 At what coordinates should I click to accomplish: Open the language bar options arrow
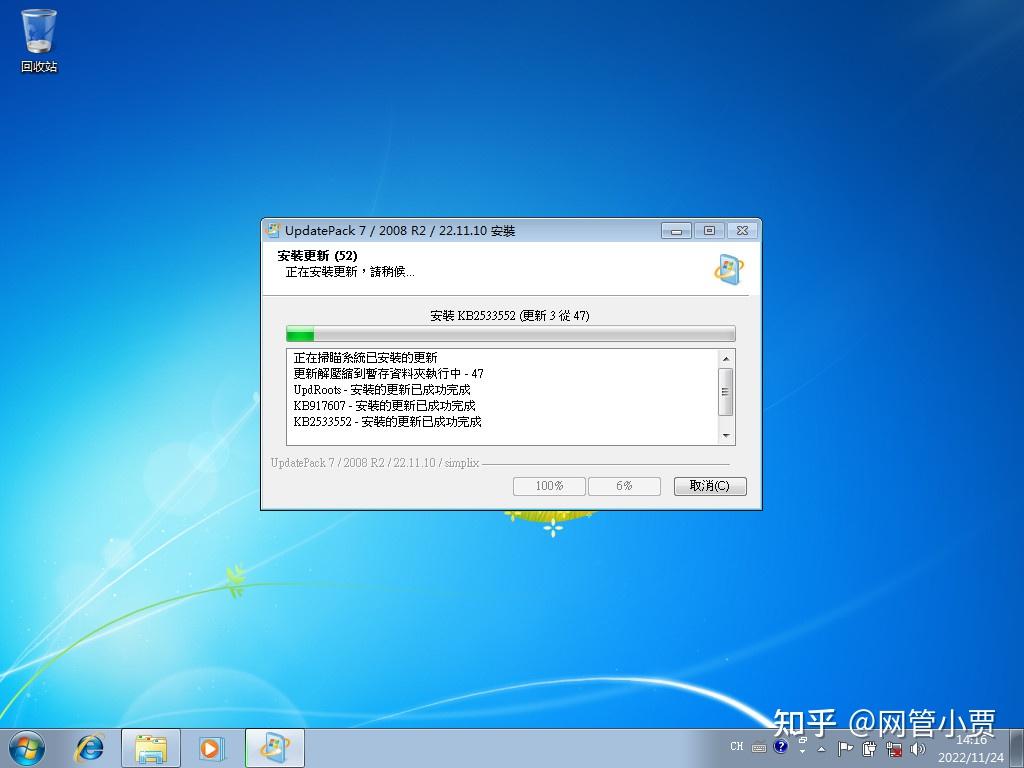[x=802, y=752]
